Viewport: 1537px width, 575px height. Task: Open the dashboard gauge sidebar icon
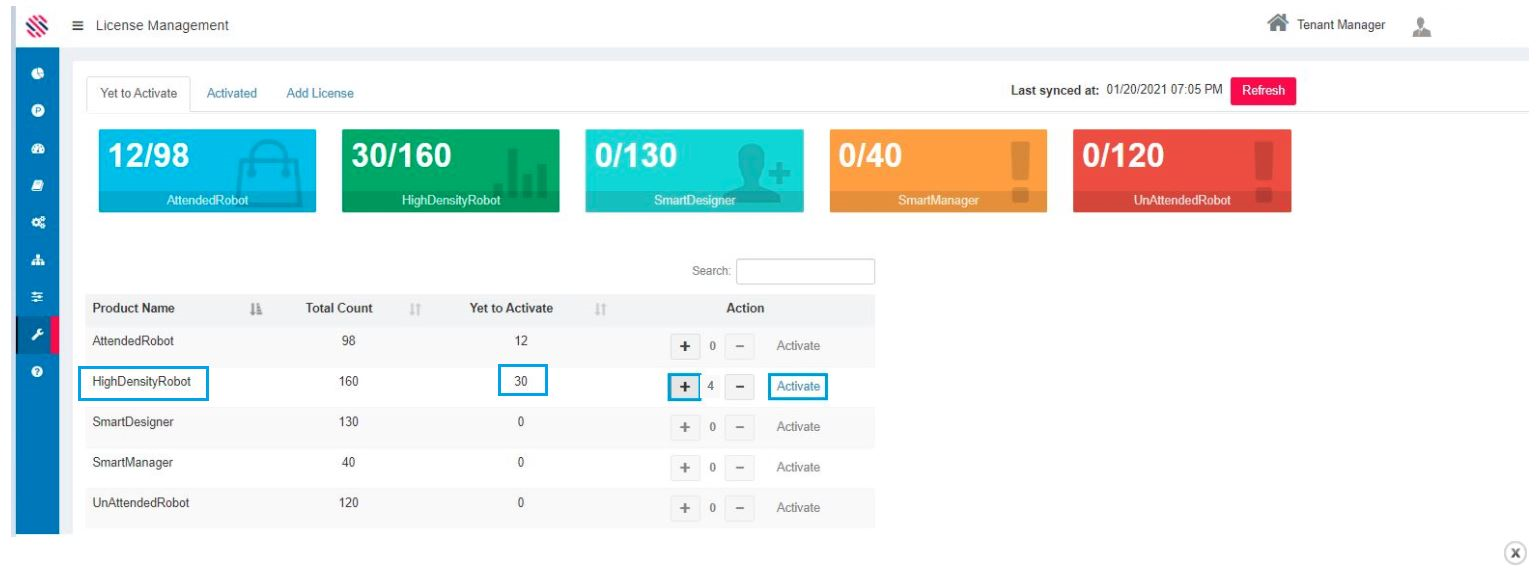37,148
